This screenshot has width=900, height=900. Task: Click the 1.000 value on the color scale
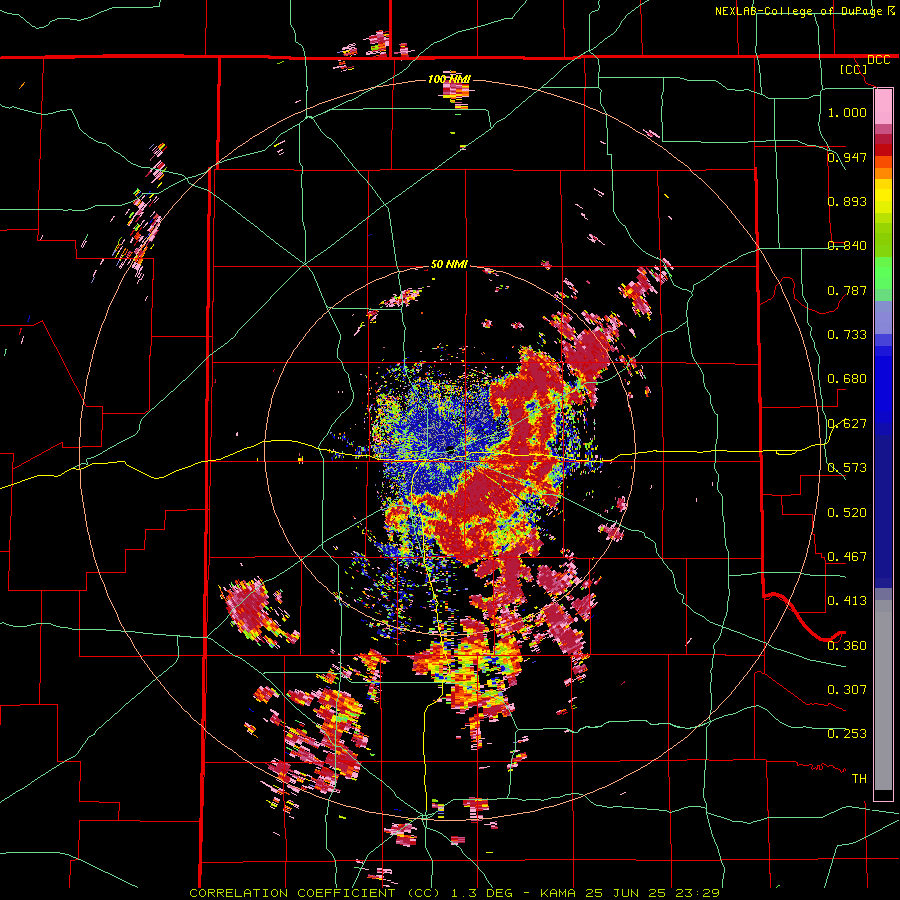(847, 112)
